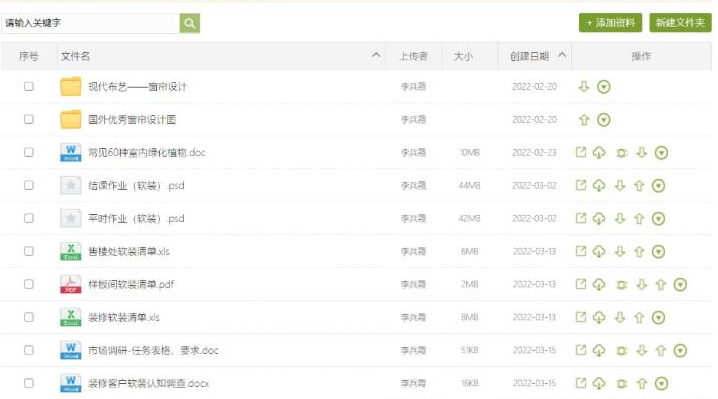The width and height of the screenshot is (718, 399).
Task: Click the 新建文件夹 button
Action: click(680, 22)
